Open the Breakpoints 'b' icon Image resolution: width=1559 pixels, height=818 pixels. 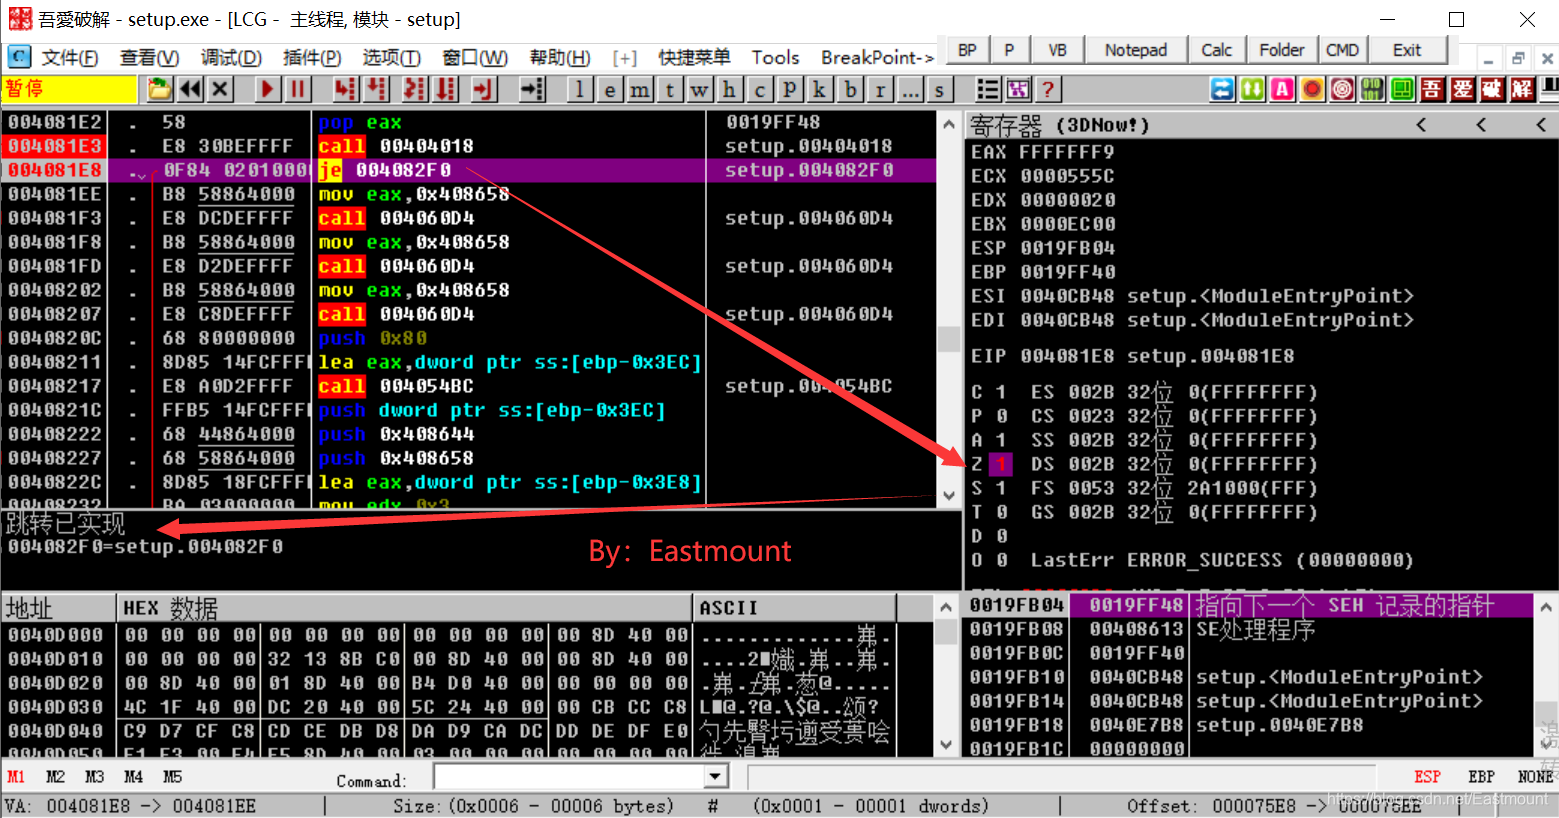point(850,89)
